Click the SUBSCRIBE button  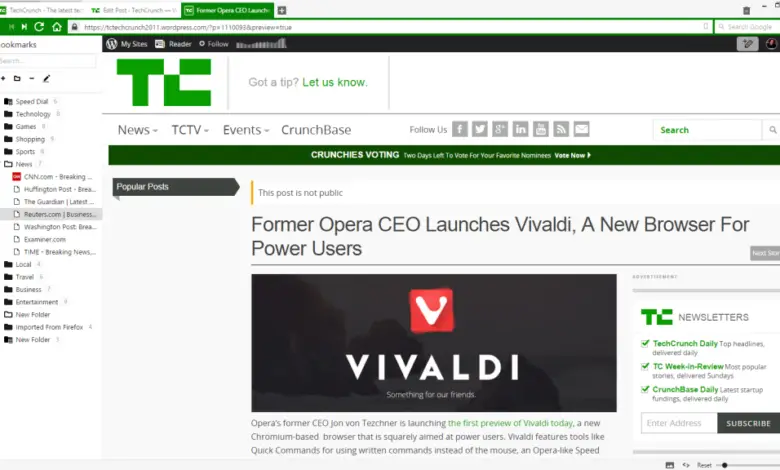click(x=748, y=423)
